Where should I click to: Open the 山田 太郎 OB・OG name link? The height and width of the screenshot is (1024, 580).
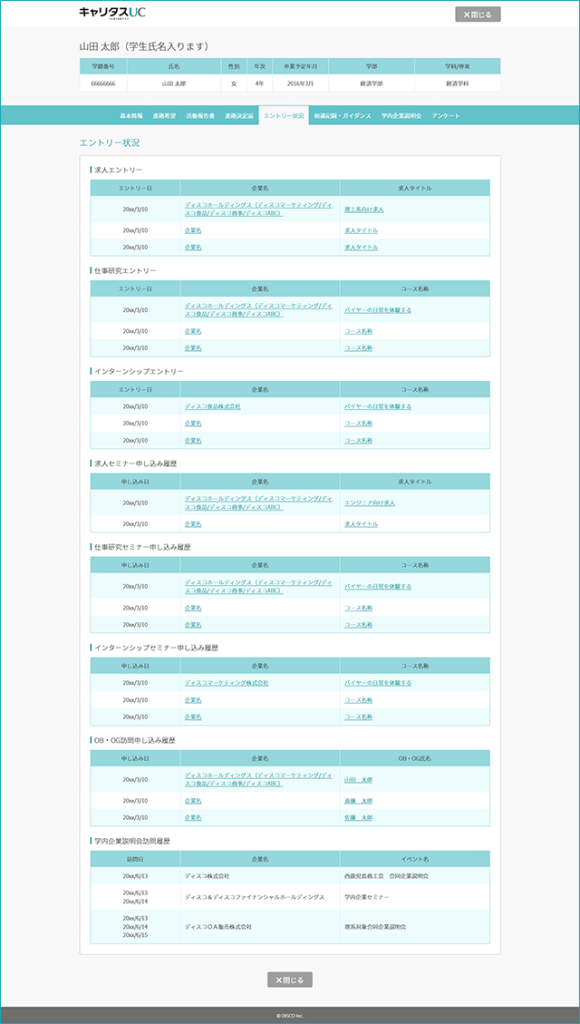point(358,780)
